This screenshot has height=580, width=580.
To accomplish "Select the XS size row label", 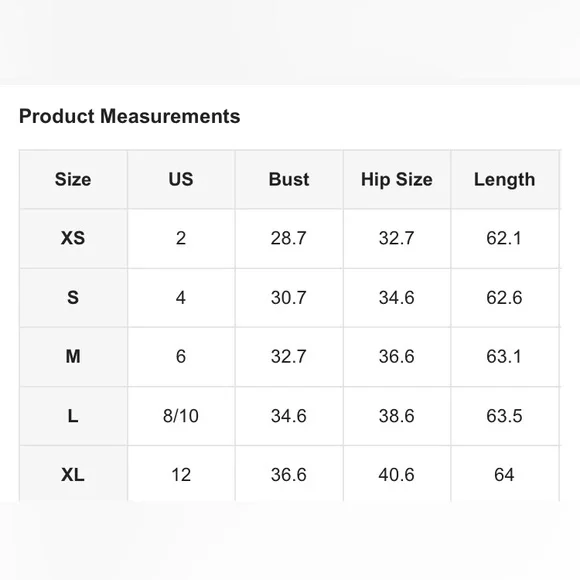I will coord(73,238).
